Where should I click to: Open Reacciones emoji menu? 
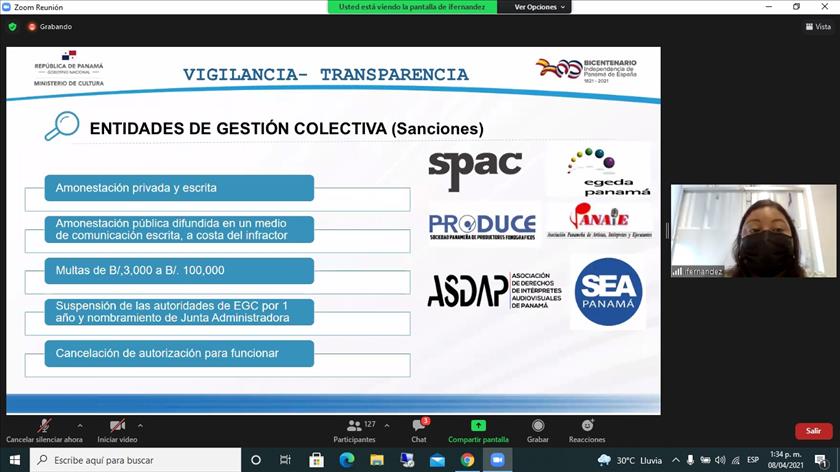click(587, 431)
